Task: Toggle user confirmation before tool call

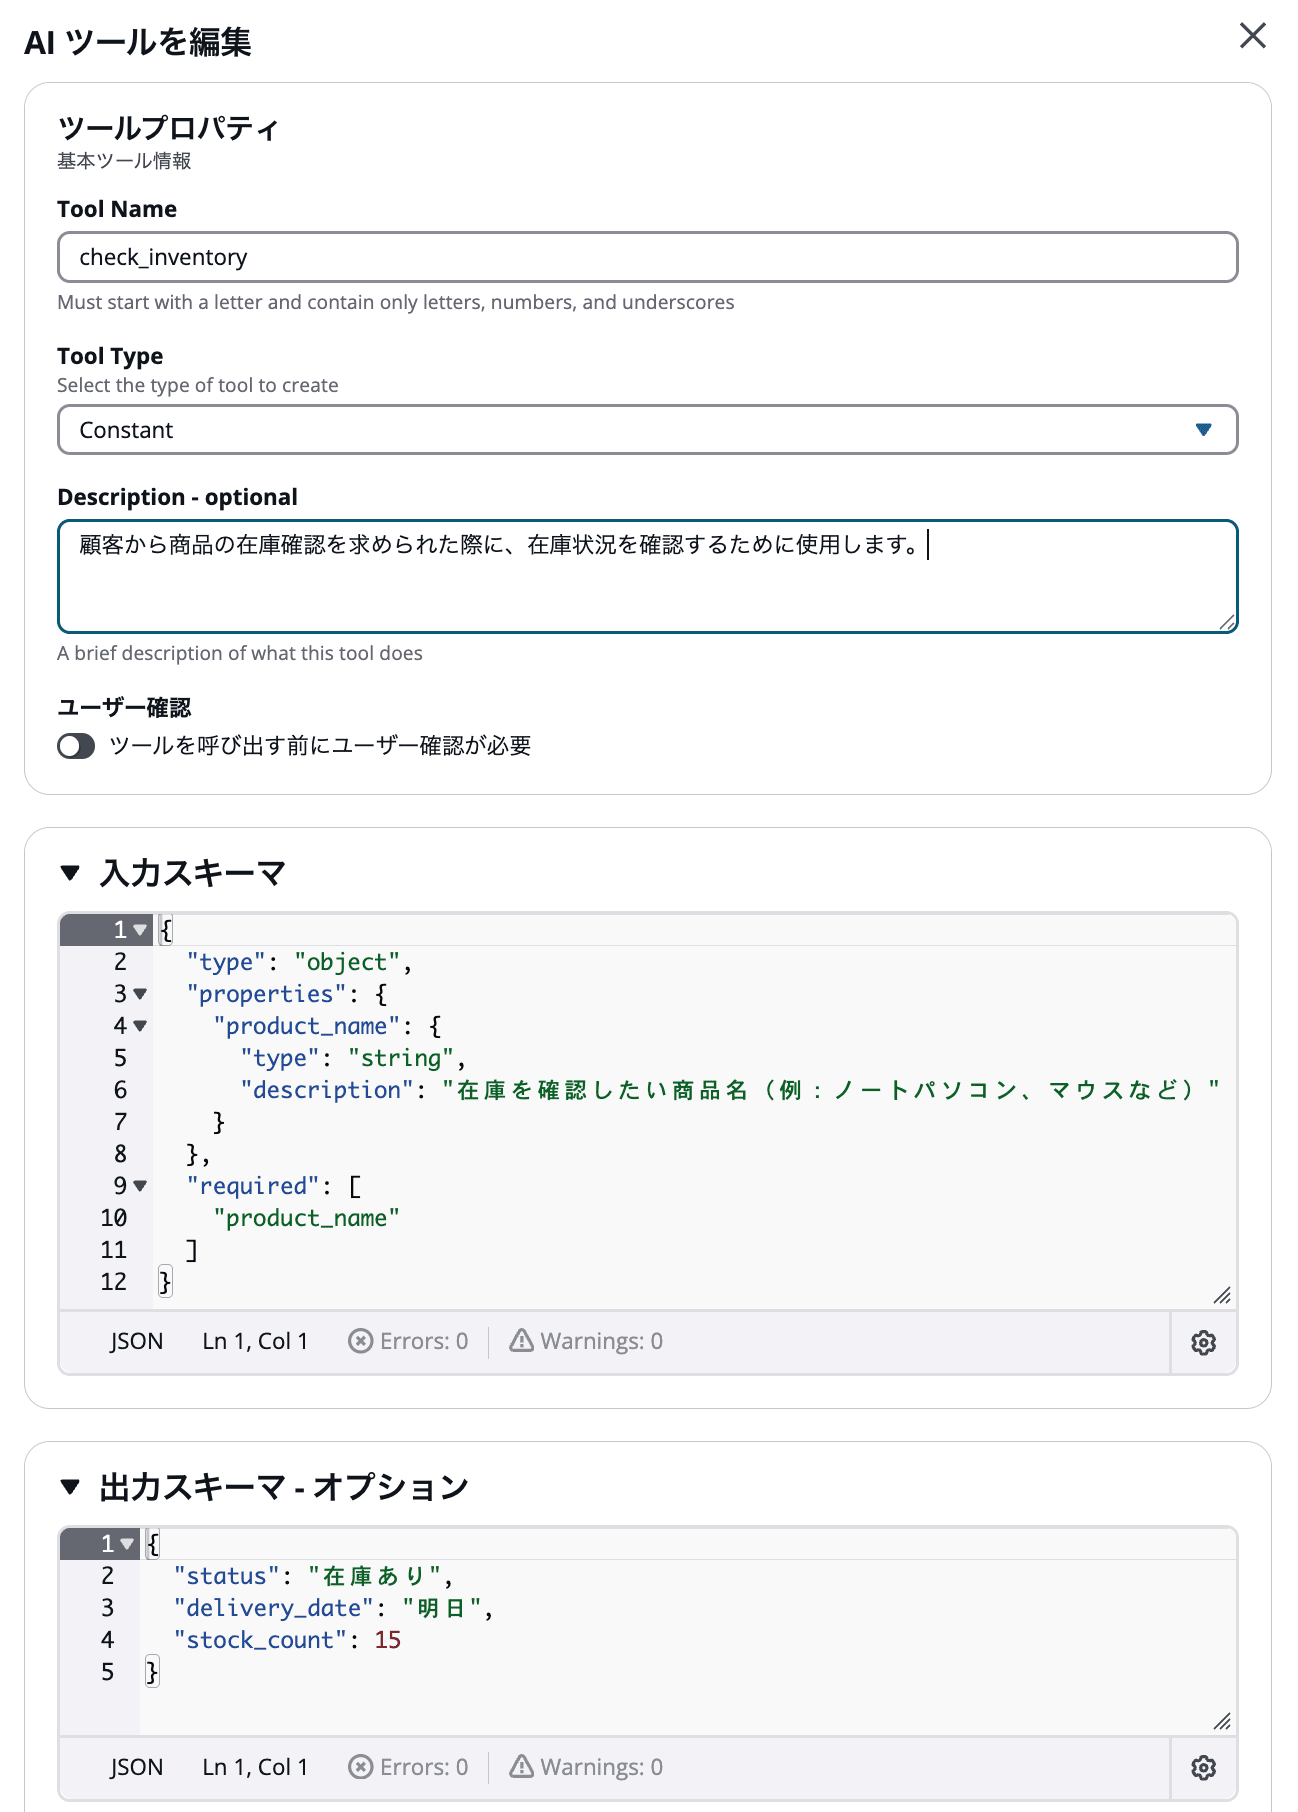Action: (x=76, y=746)
